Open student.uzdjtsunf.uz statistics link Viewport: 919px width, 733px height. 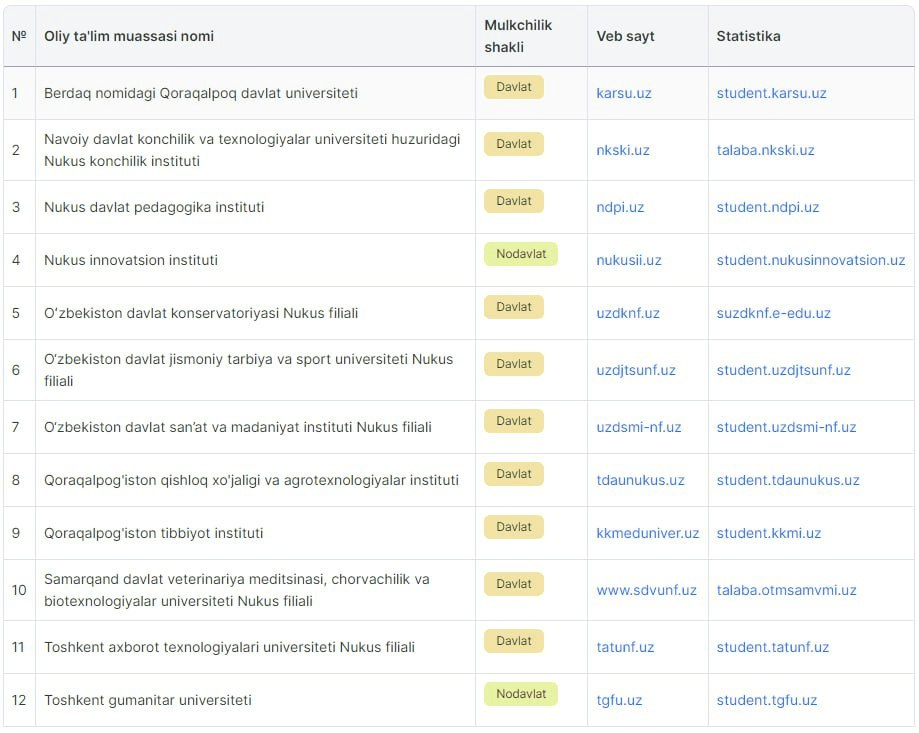(784, 370)
